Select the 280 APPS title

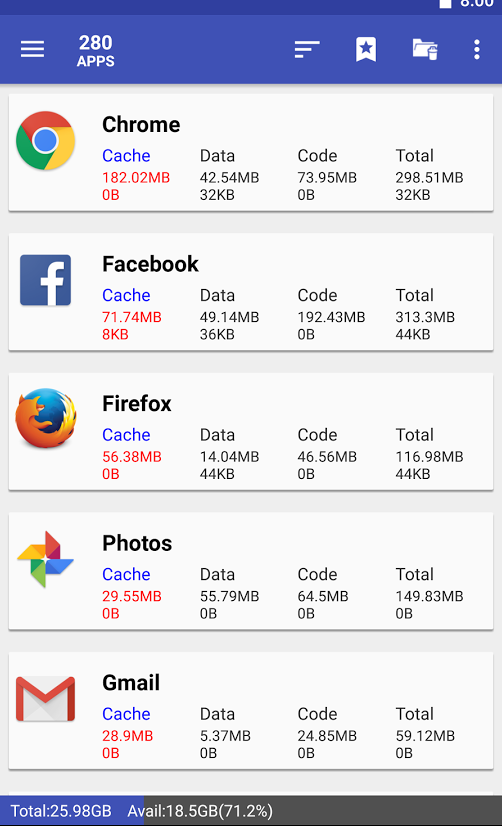tap(95, 51)
